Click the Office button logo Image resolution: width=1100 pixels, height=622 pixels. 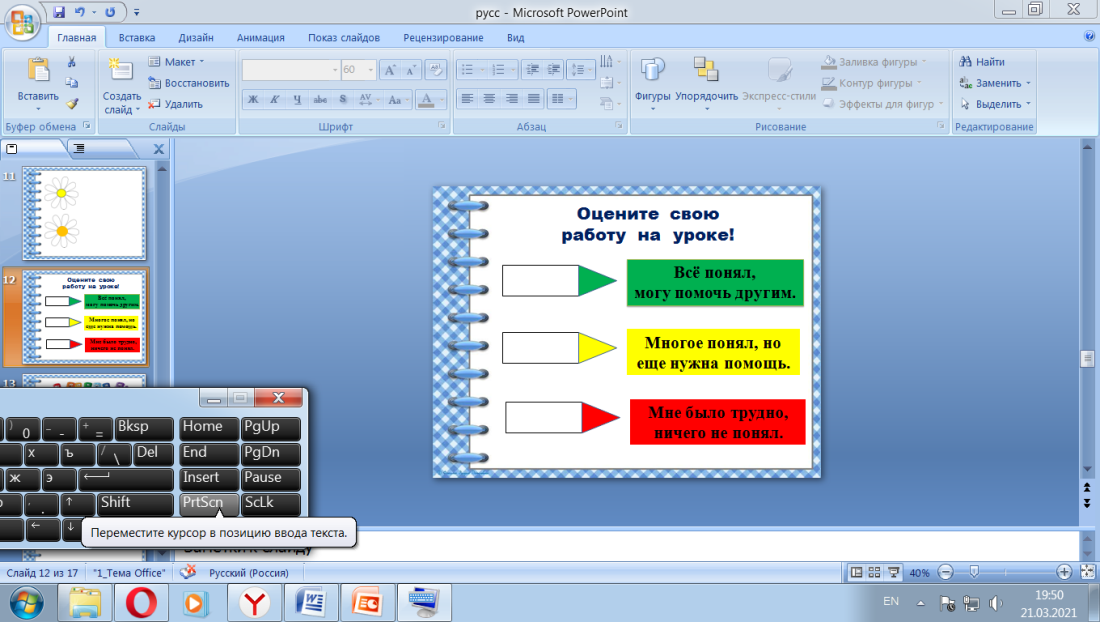(22, 18)
